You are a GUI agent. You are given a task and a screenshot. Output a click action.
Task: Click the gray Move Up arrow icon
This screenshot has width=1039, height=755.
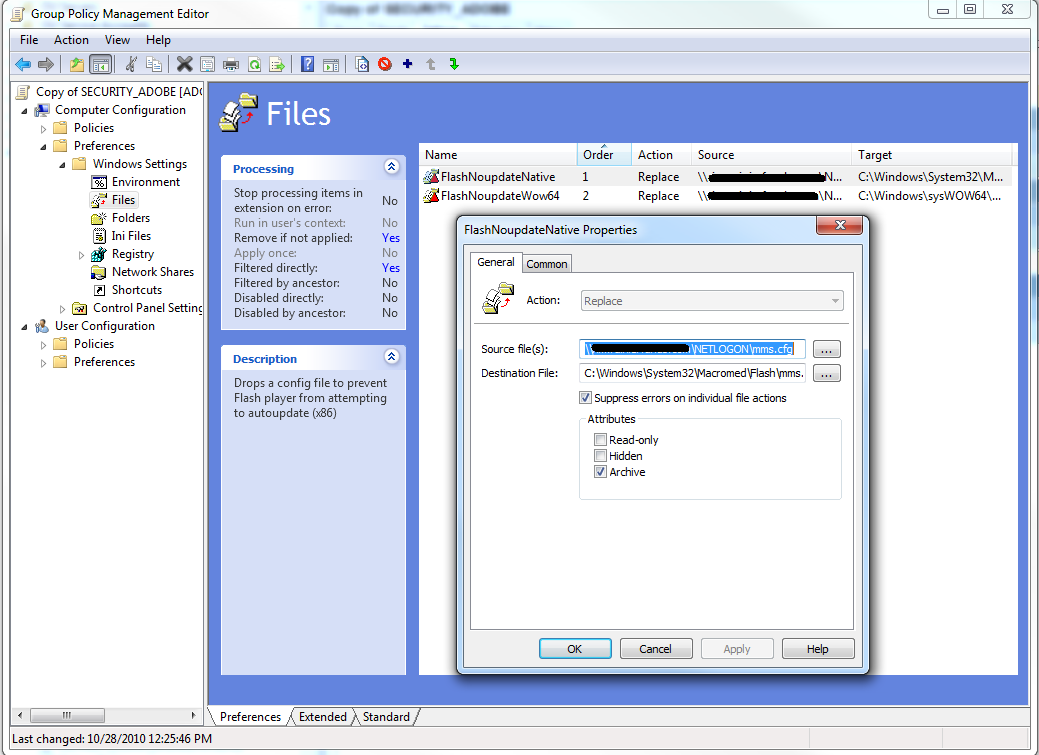(x=431, y=64)
